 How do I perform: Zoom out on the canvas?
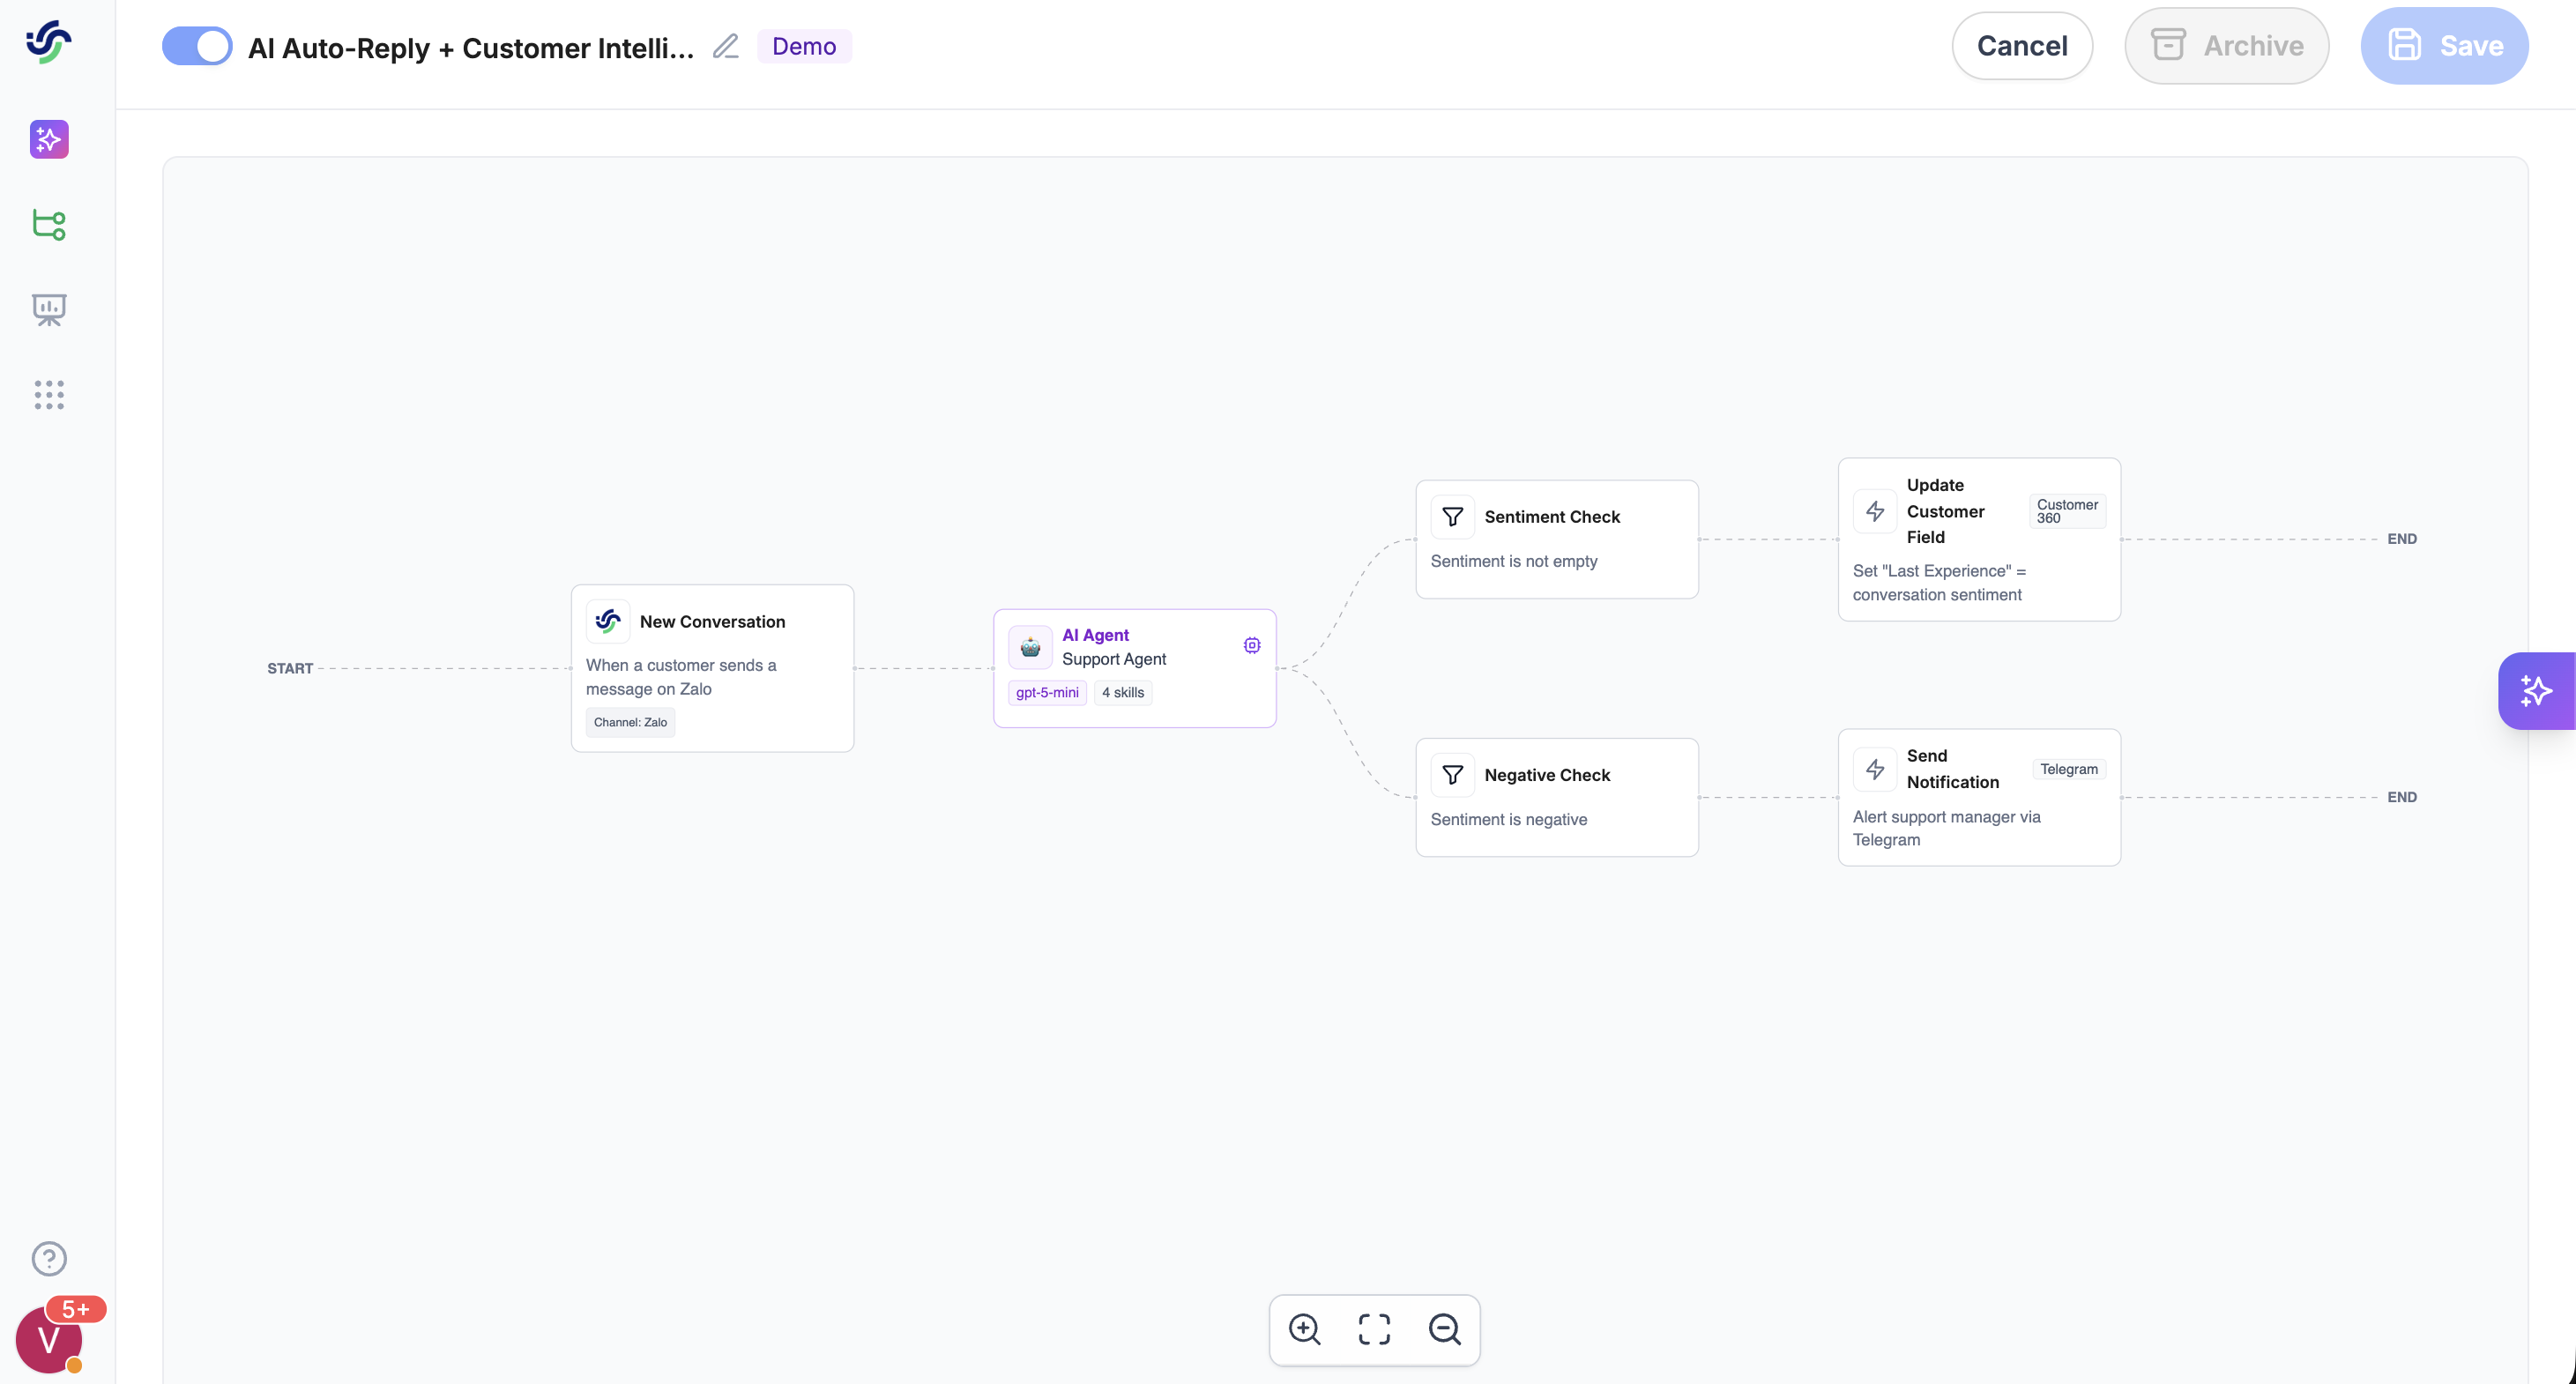pos(1445,1330)
